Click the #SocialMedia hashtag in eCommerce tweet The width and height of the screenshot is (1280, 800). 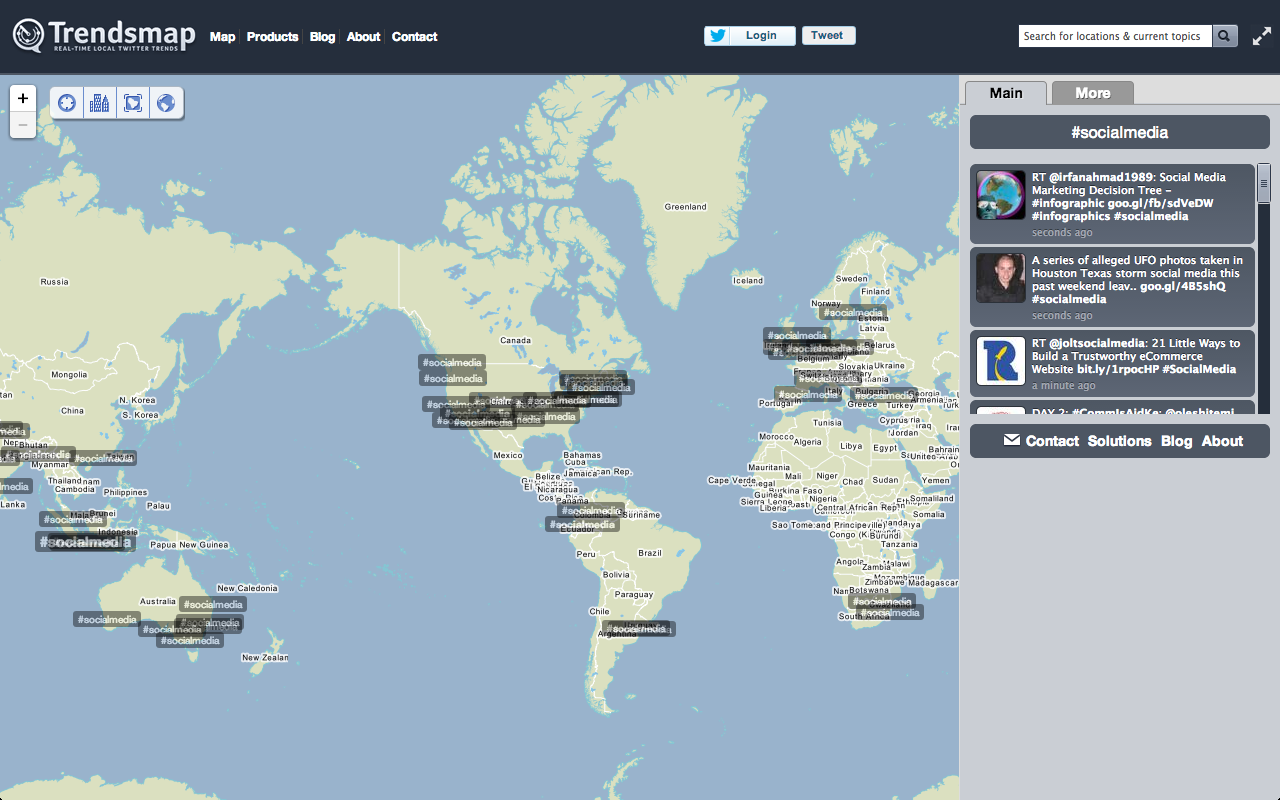[1199, 369]
